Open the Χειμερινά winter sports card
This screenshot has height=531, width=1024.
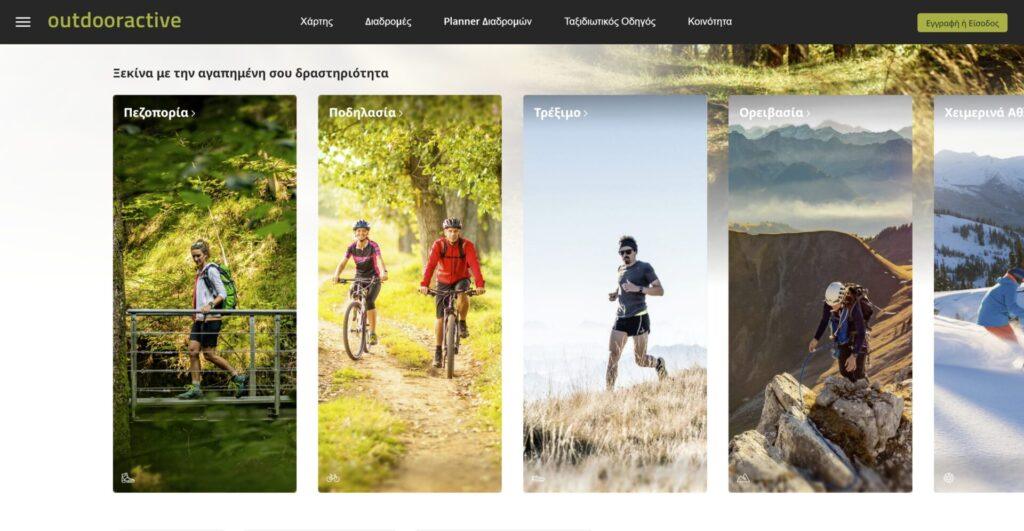[979, 293]
